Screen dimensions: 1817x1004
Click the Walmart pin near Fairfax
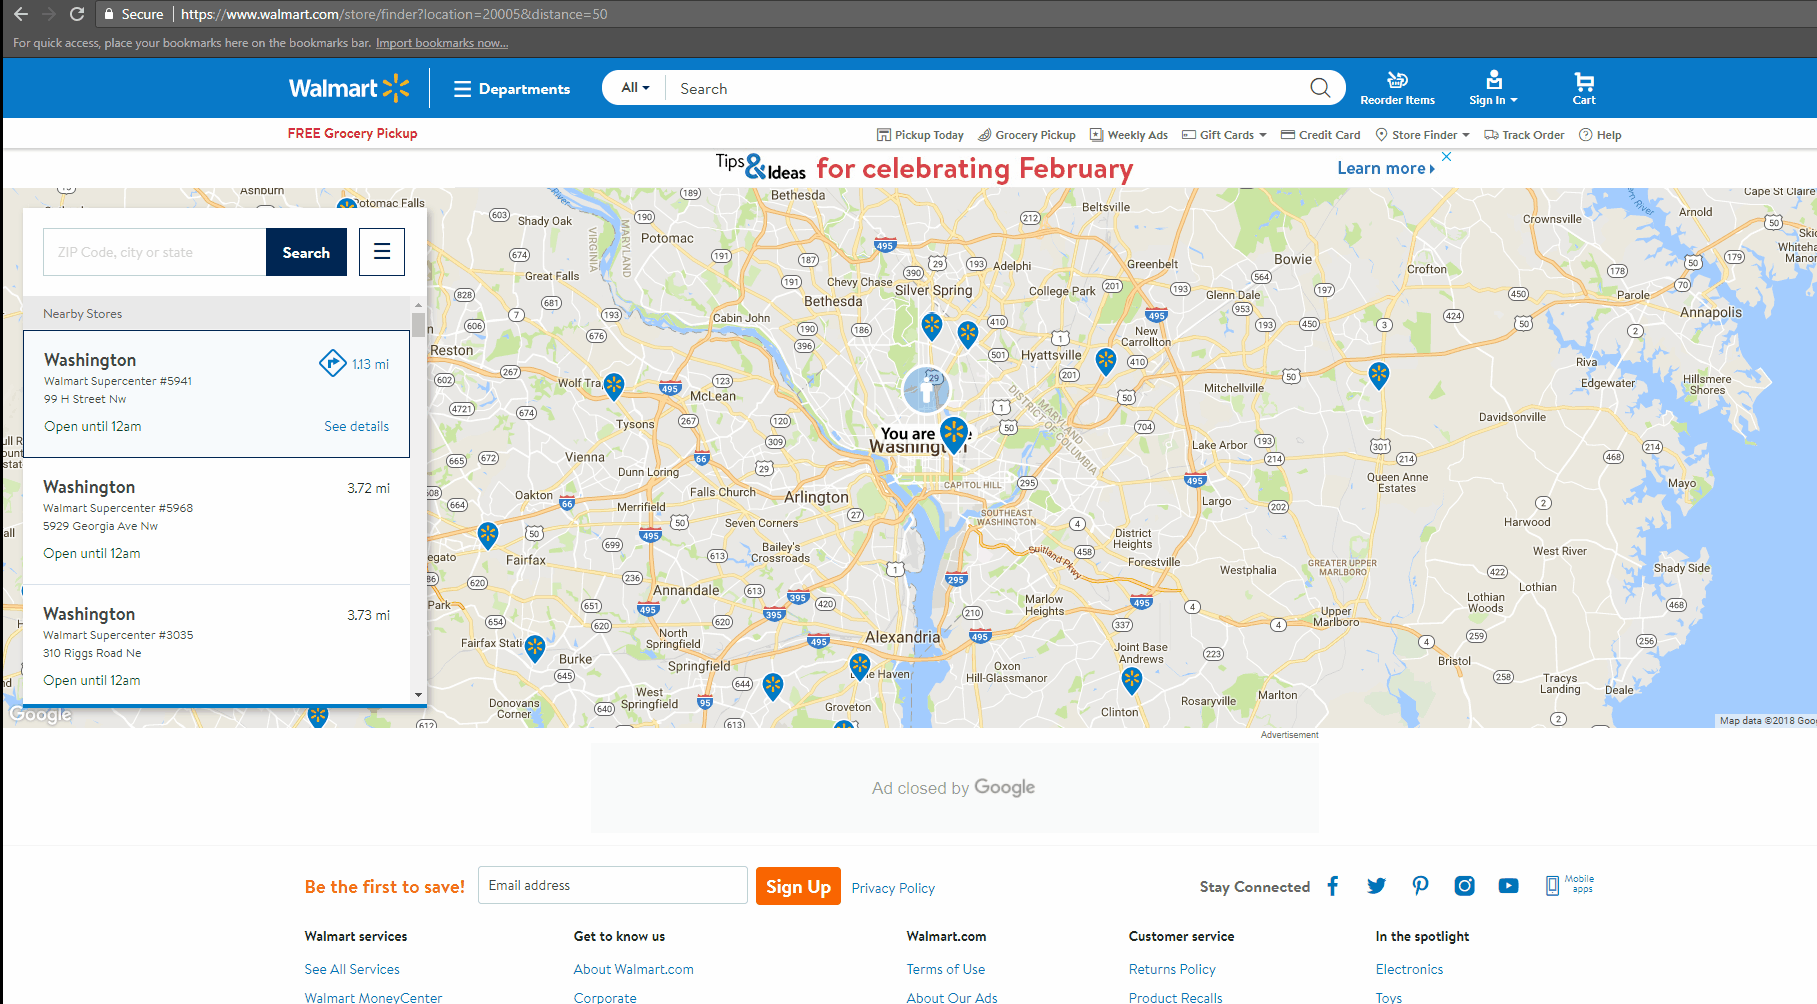(488, 535)
